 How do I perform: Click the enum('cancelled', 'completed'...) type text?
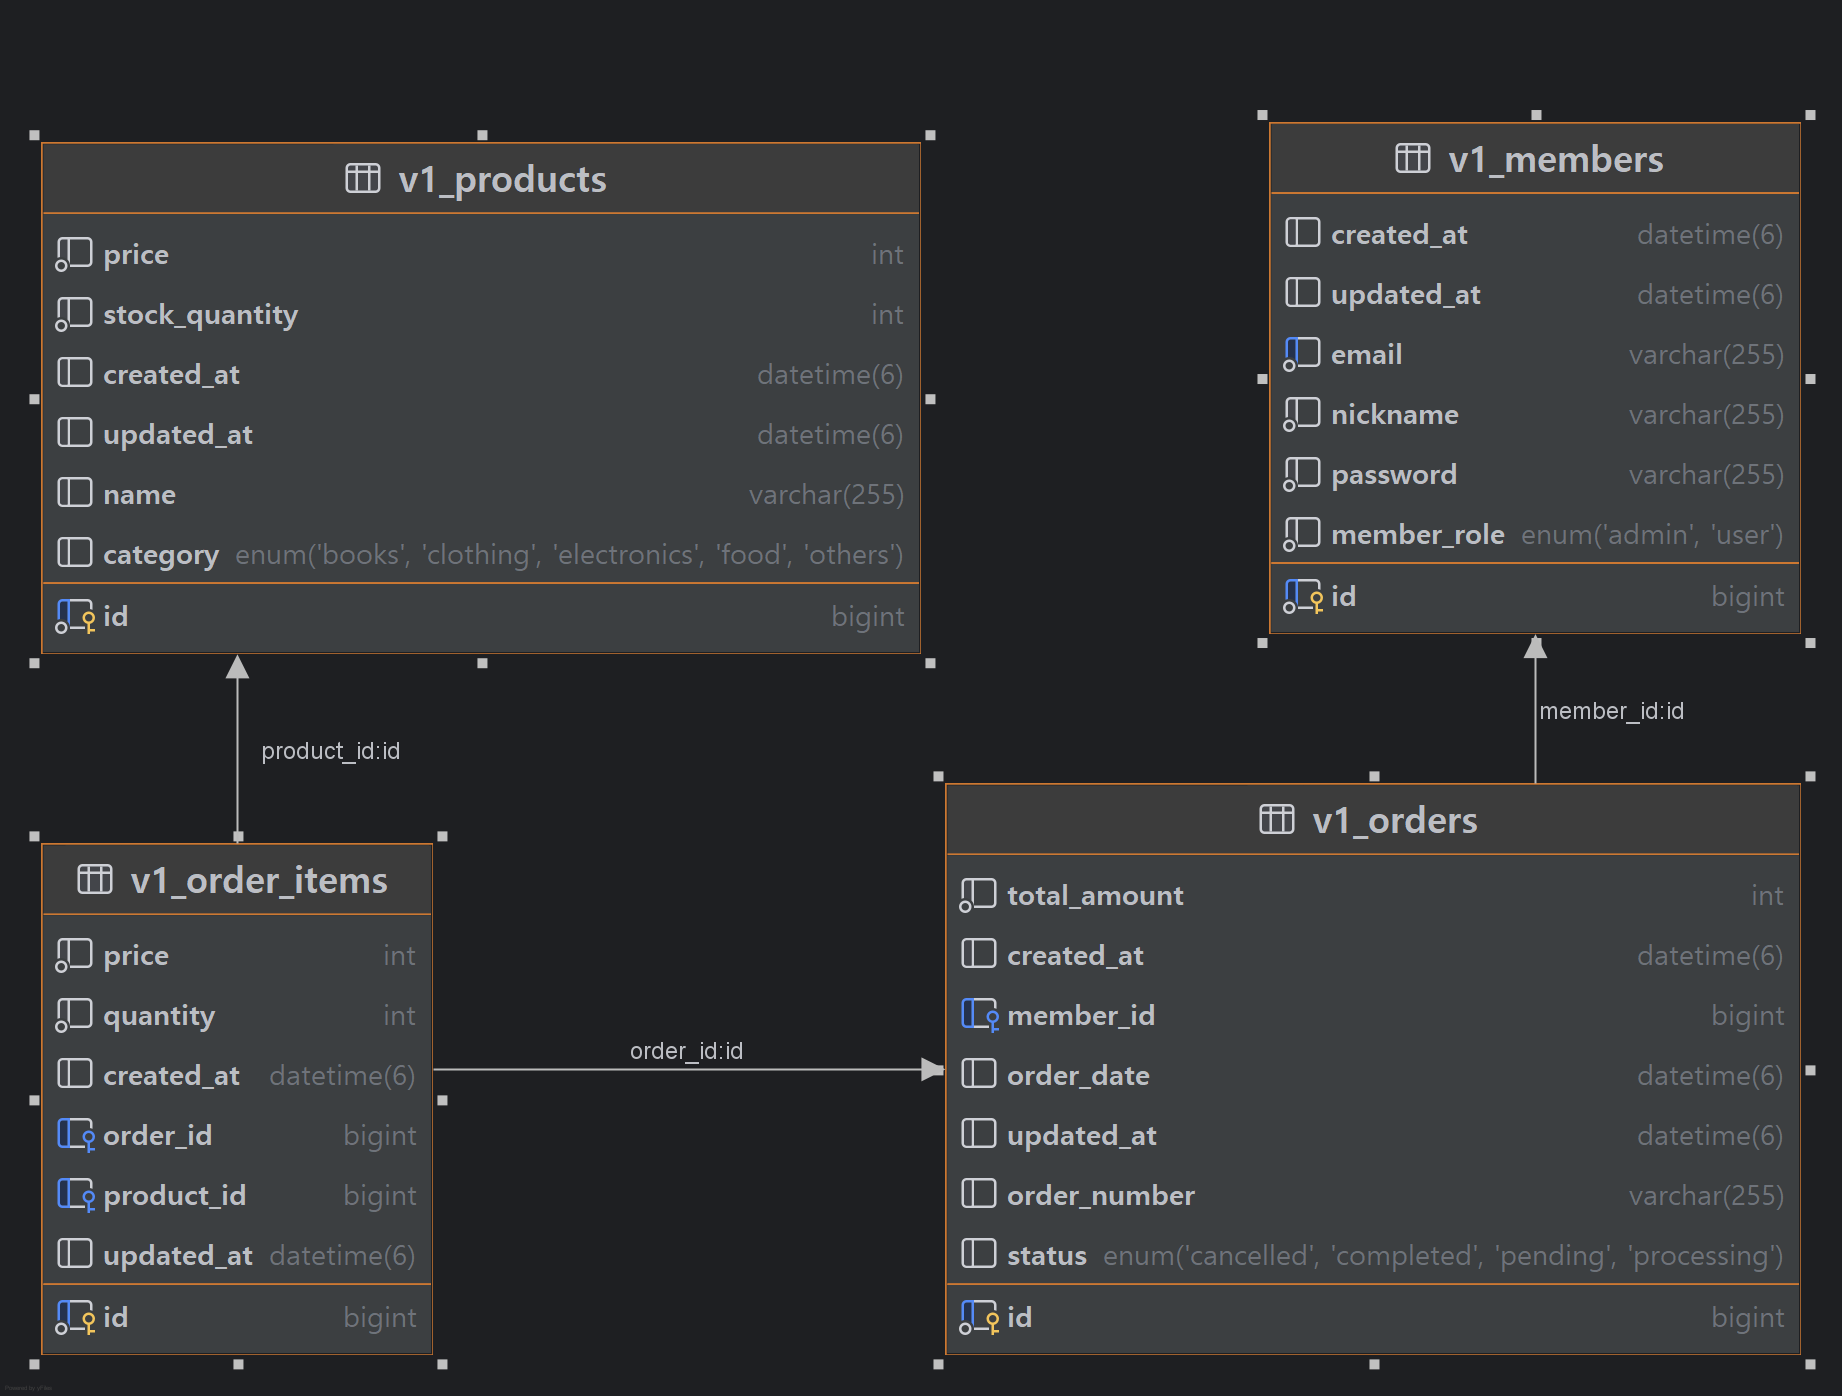click(1443, 1256)
